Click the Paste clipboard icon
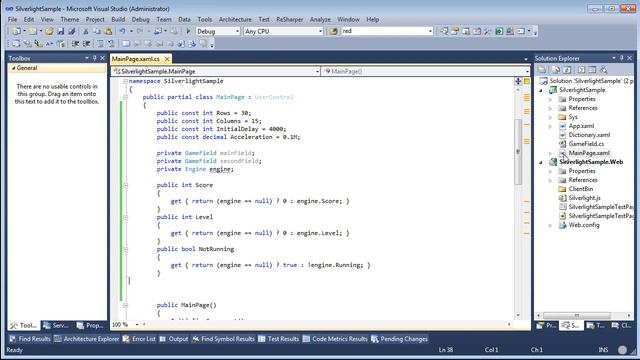640x360 pixels. [108, 31]
